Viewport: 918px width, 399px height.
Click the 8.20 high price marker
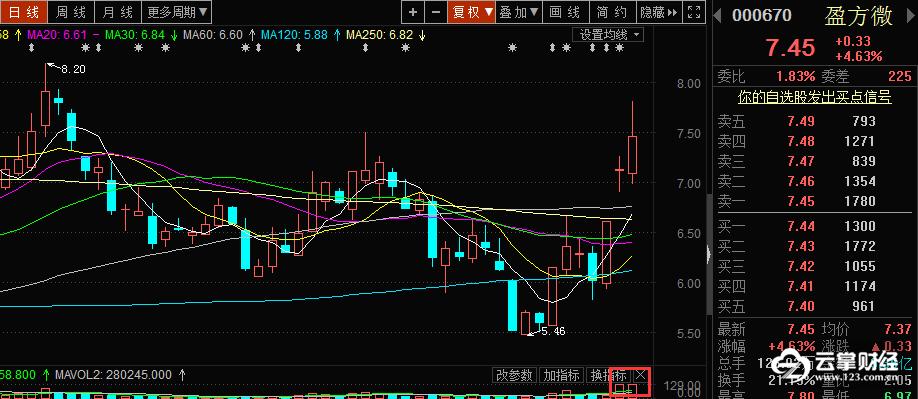tap(73, 69)
